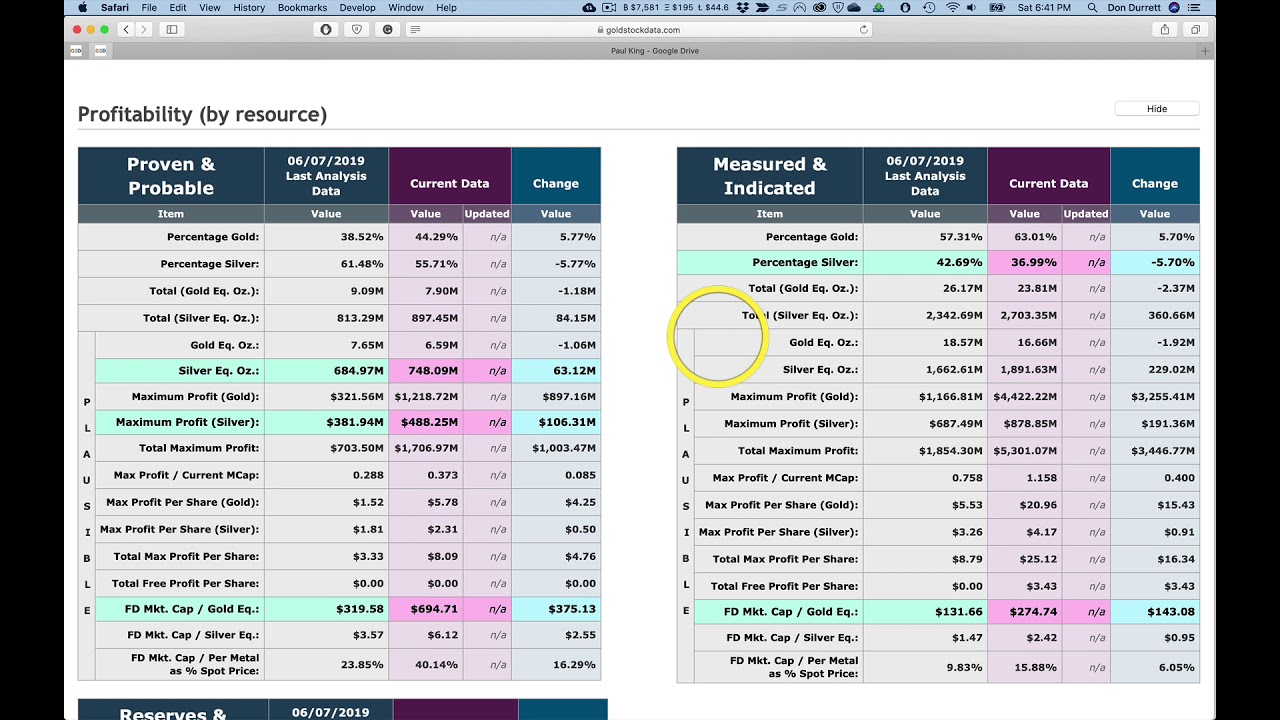Viewport: 1280px width, 720px height.
Task: Click the $5,301.07M Total Maximum Profit value
Action: (1024, 450)
